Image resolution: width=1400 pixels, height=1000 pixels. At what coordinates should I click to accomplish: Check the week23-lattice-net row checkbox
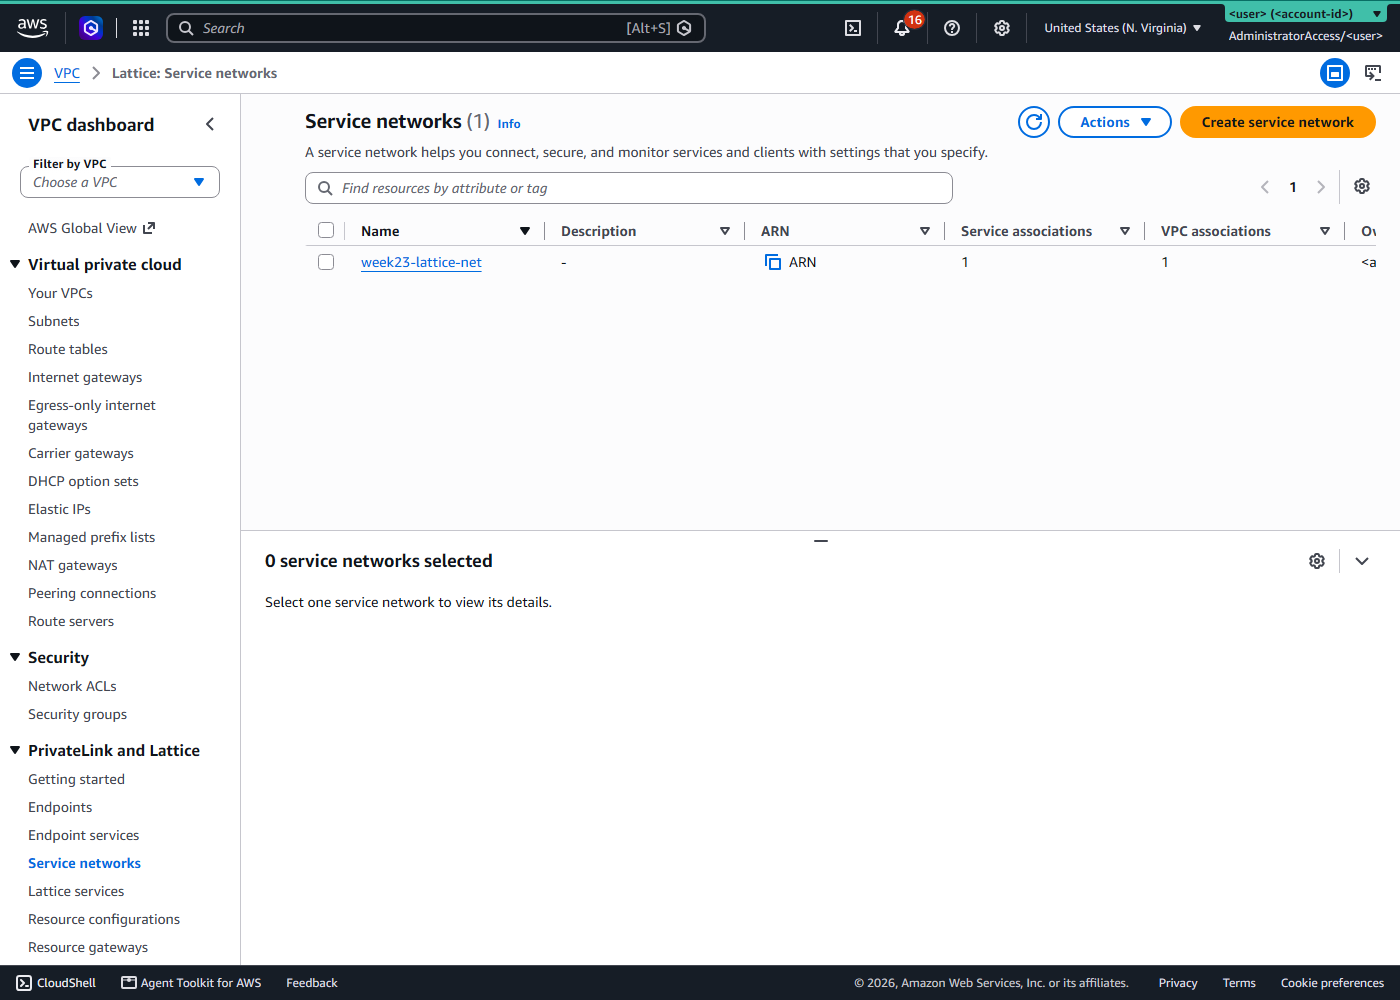[326, 262]
